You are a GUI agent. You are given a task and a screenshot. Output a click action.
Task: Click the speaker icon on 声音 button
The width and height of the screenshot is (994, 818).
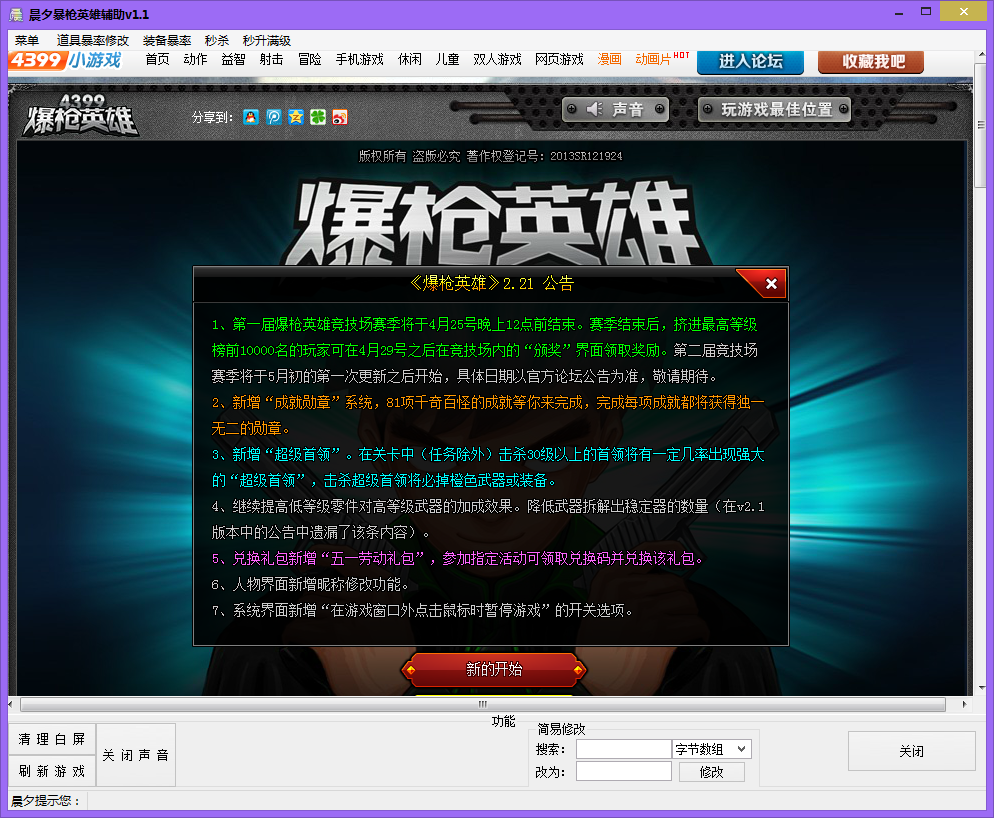(595, 110)
